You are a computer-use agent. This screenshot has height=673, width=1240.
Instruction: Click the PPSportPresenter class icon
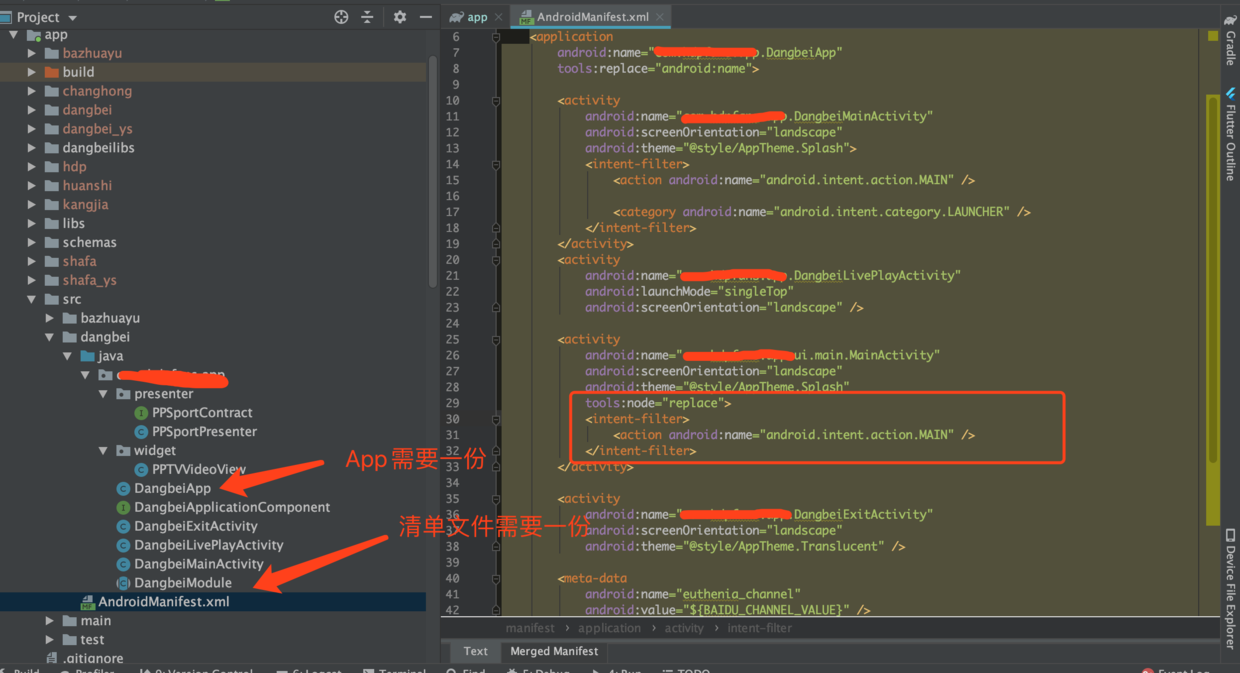141,432
